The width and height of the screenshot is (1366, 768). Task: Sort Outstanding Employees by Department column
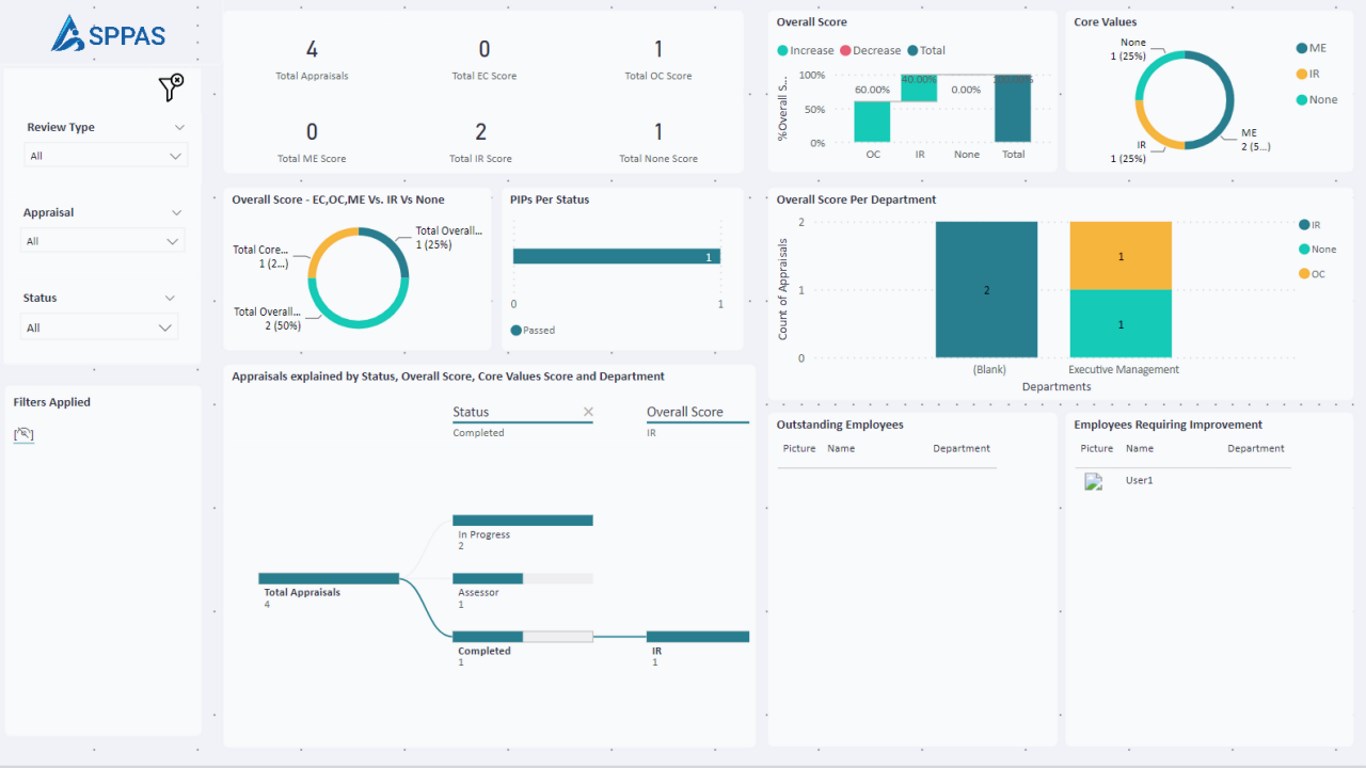(x=961, y=449)
